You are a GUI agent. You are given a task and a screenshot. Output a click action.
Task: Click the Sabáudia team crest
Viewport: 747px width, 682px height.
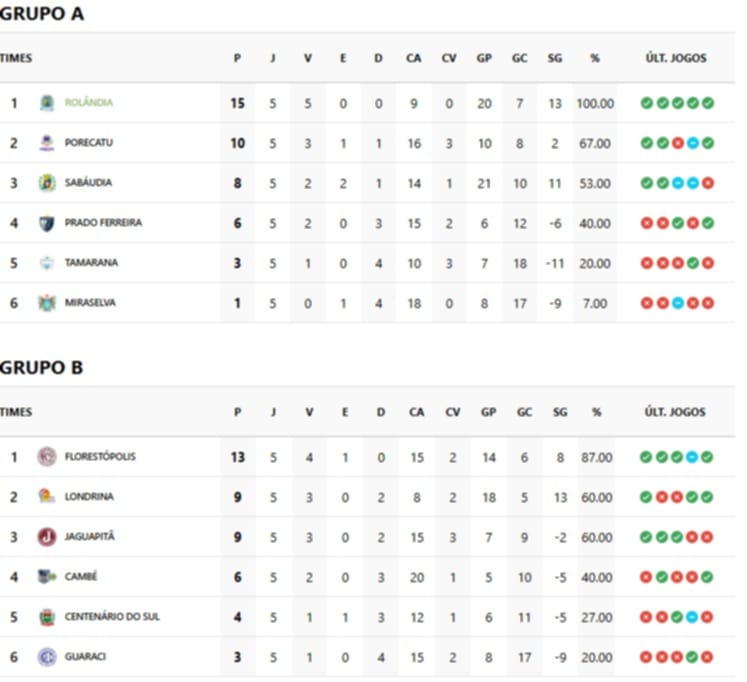click(x=47, y=183)
